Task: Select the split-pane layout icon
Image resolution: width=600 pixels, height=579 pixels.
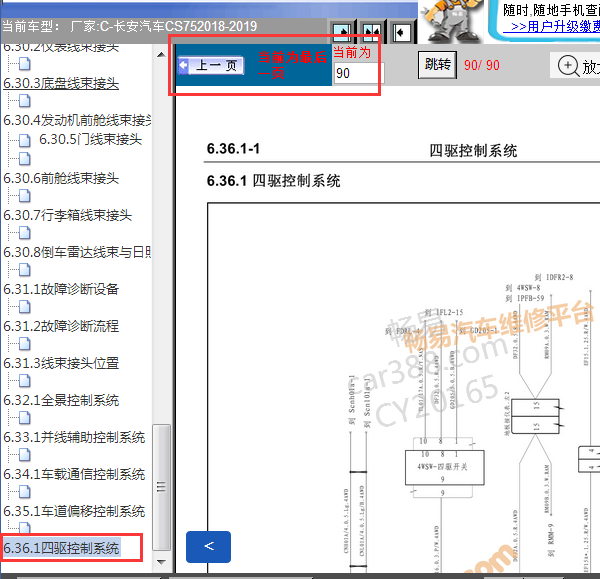Action: coord(372,32)
